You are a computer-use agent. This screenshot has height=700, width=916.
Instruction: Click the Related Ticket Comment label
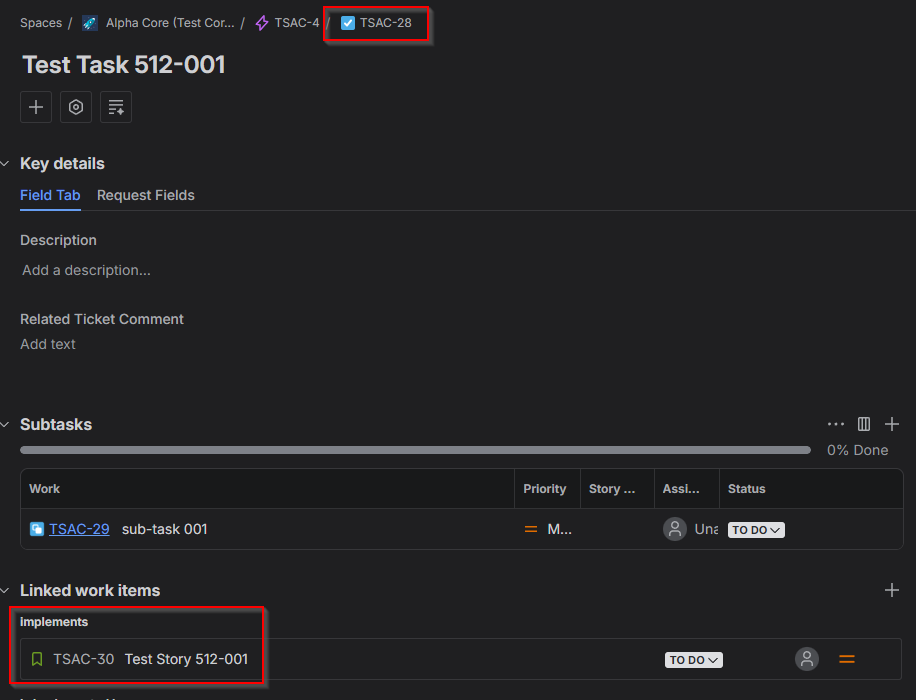[x=102, y=319]
